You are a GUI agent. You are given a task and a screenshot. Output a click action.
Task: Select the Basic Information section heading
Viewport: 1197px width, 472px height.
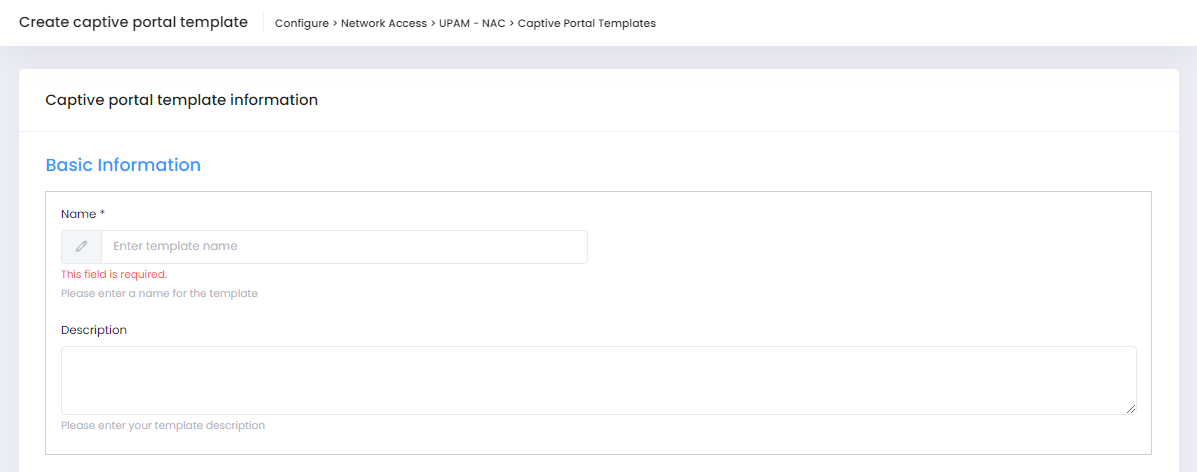(x=123, y=165)
